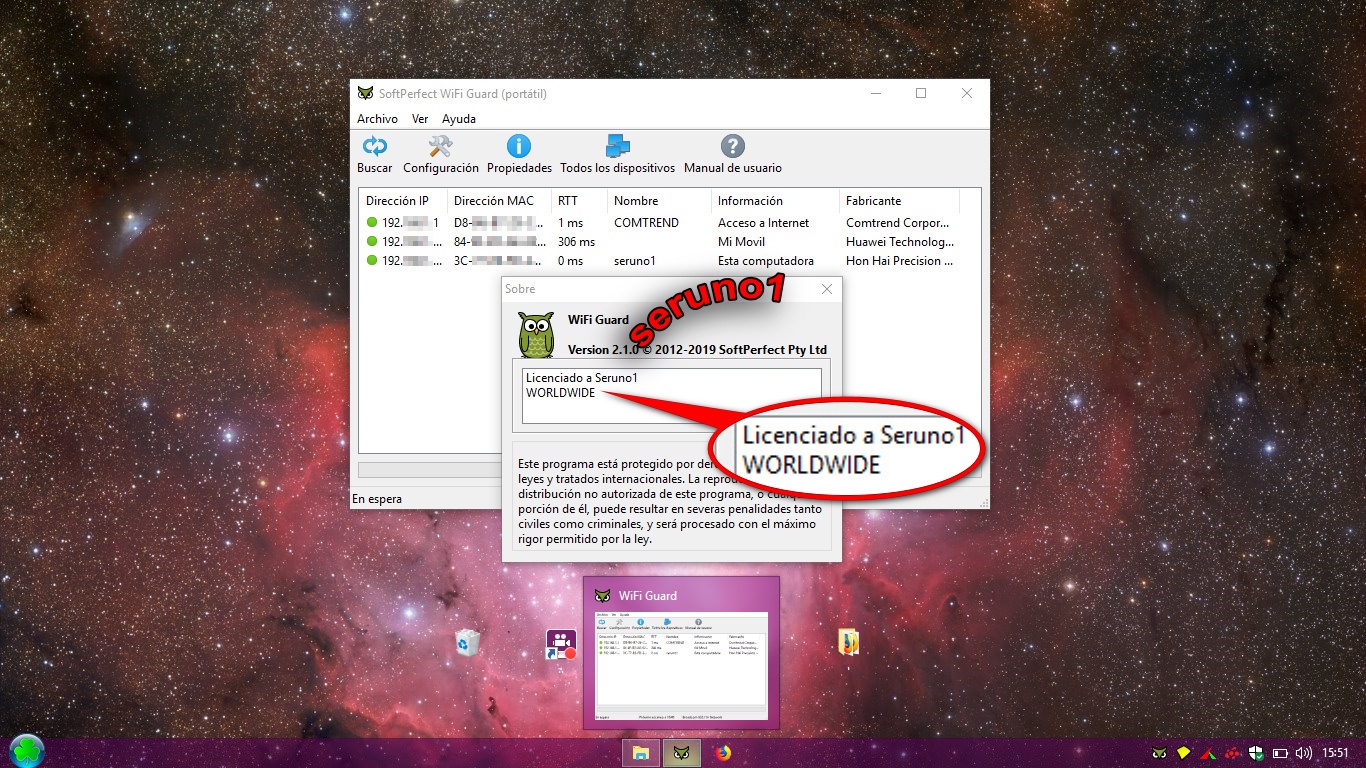
Task: Click the yellow tag tray icon
Action: pyautogui.click(x=1184, y=752)
